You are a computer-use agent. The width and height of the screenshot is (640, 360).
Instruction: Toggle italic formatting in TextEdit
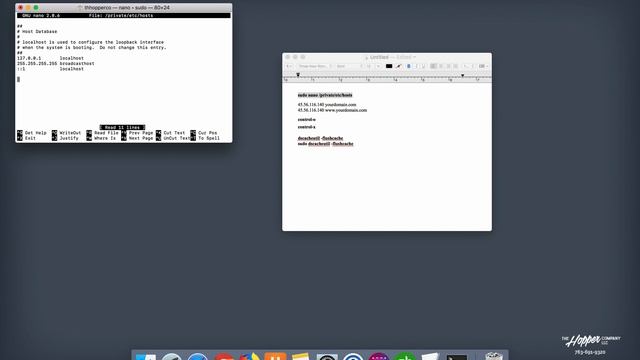pos(416,66)
